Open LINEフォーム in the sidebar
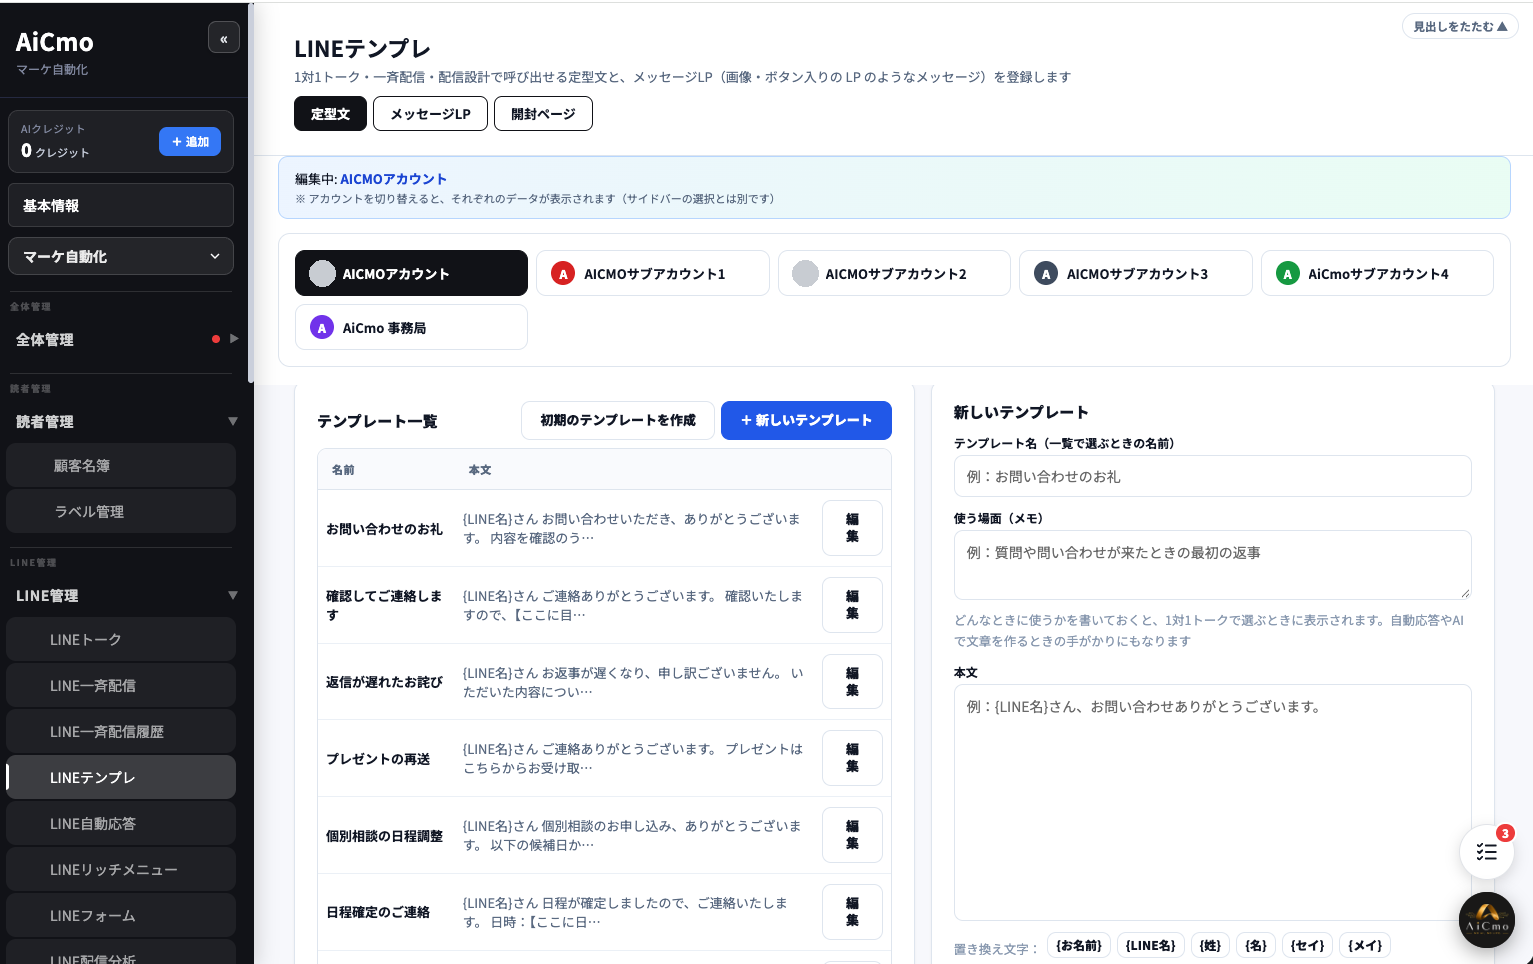Screen dimensions: 1533x964 [121, 916]
